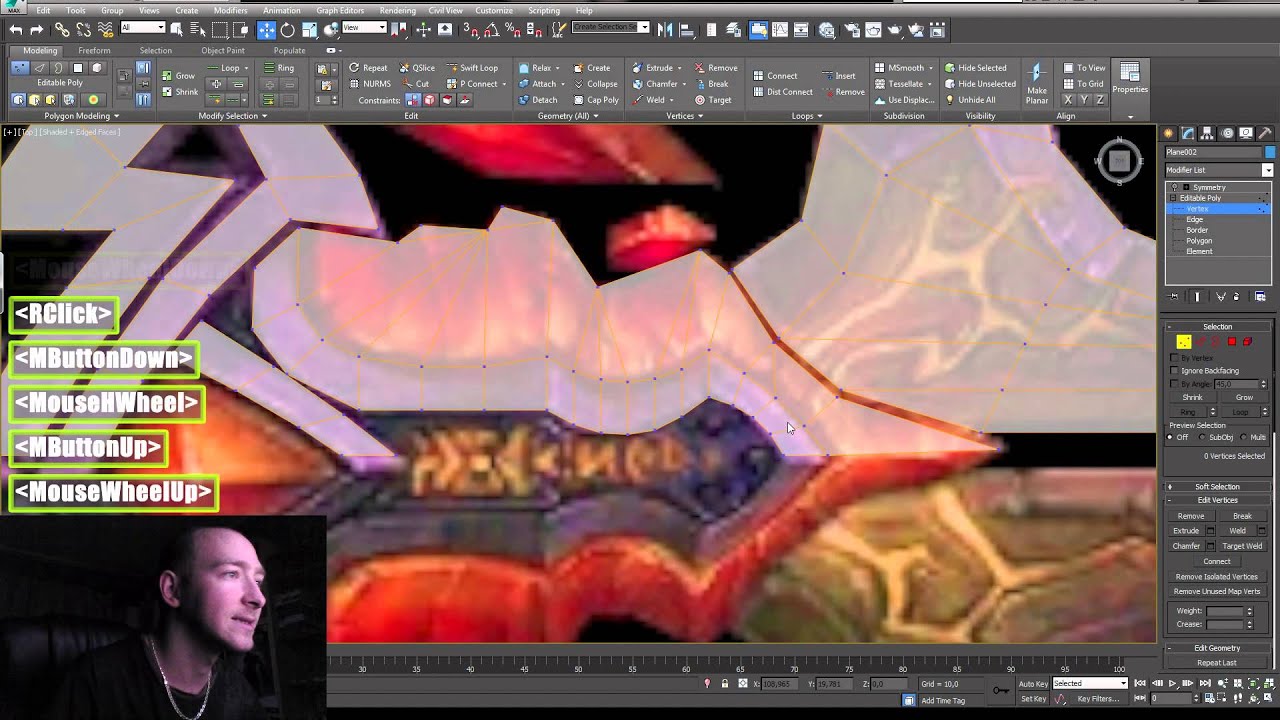The image size is (1280, 720).
Task: Activate the Cut tool
Action: tap(416, 84)
